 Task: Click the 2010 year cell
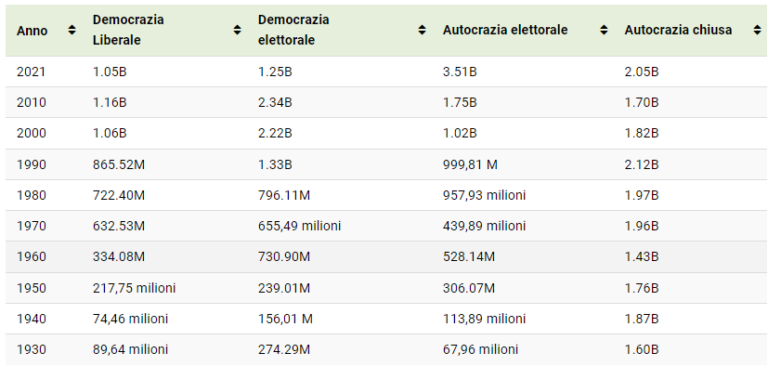pyautogui.click(x=31, y=103)
